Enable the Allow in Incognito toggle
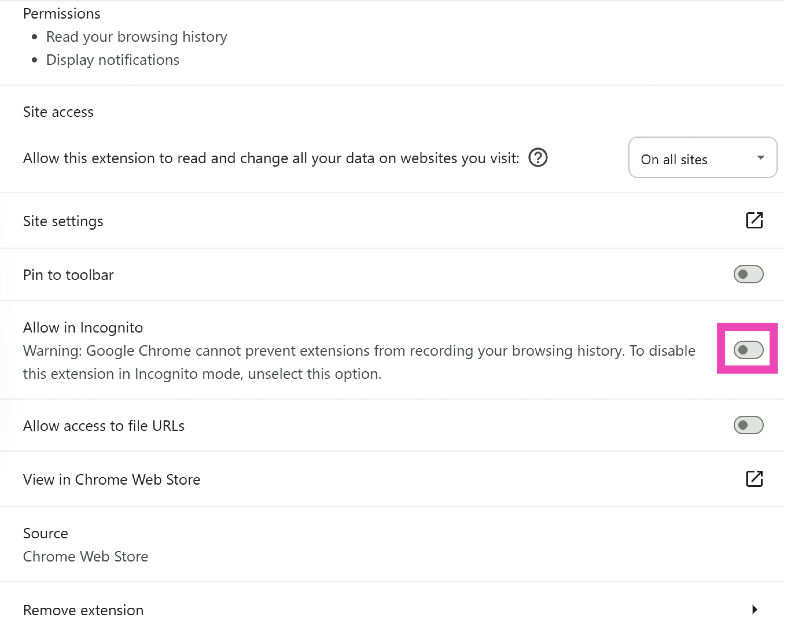This screenshot has height=628, width=791. tap(748, 350)
